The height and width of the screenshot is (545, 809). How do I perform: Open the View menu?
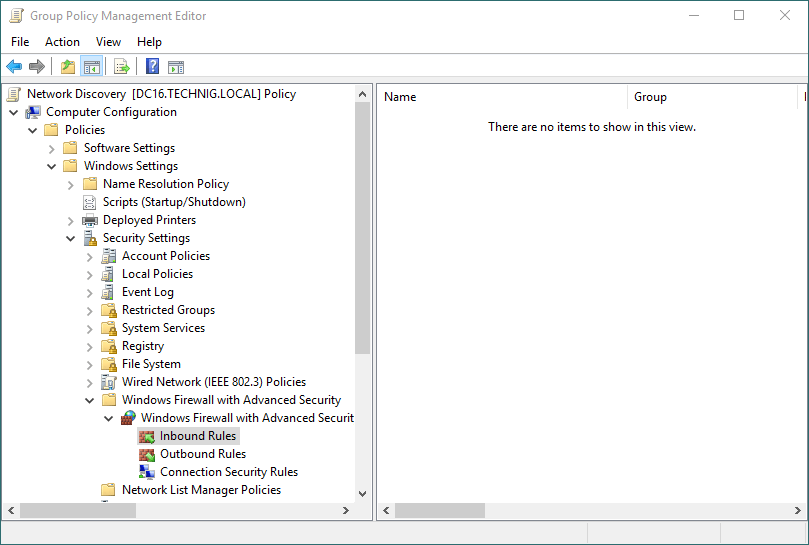click(x=108, y=42)
